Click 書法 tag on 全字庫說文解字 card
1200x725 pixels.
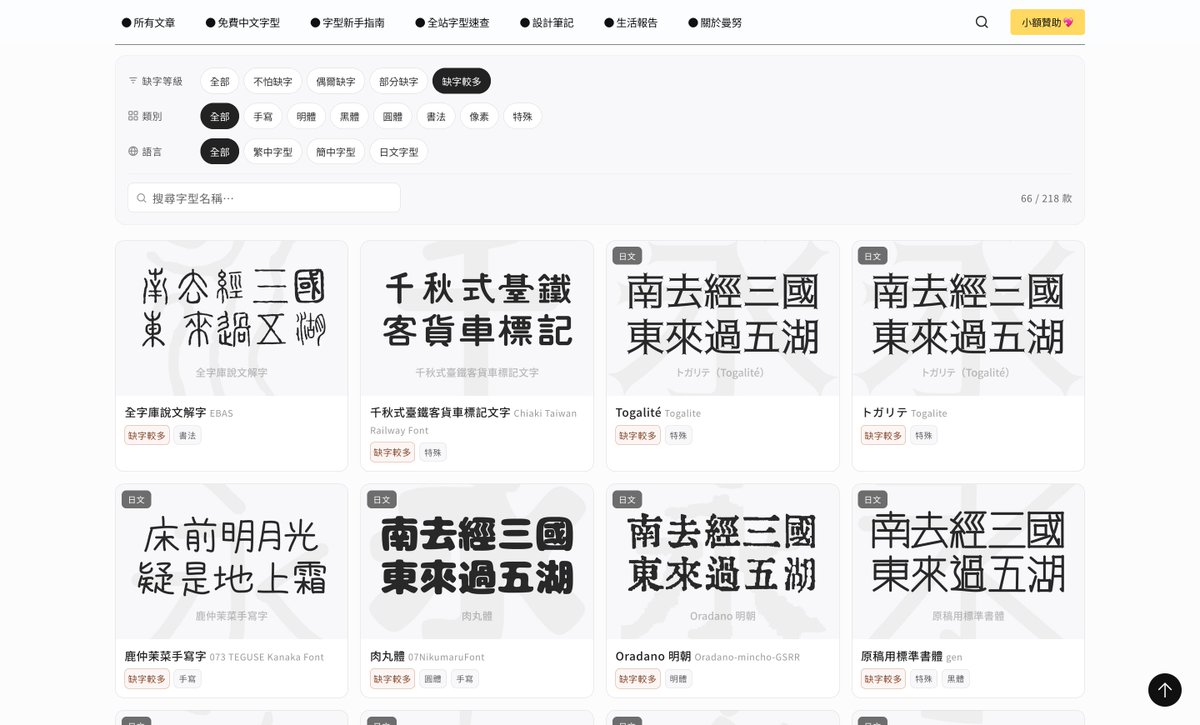tap(188, 435)
